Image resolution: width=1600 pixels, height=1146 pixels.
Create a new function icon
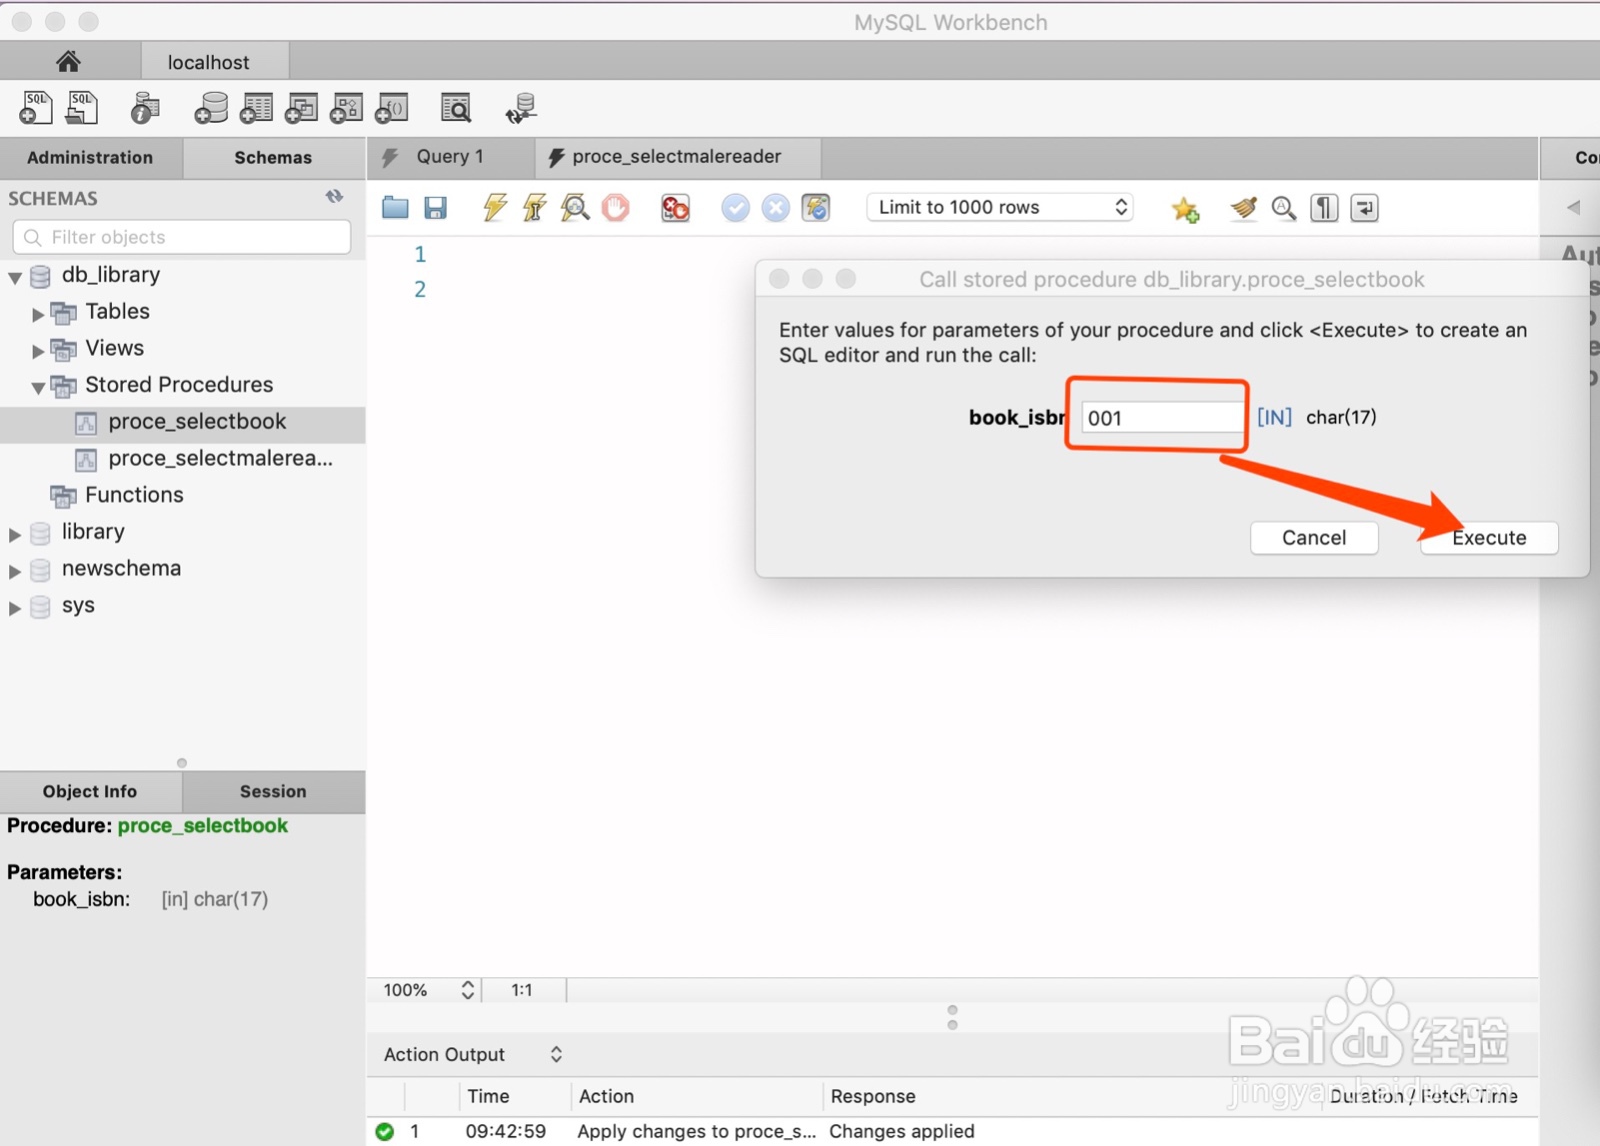391,107
